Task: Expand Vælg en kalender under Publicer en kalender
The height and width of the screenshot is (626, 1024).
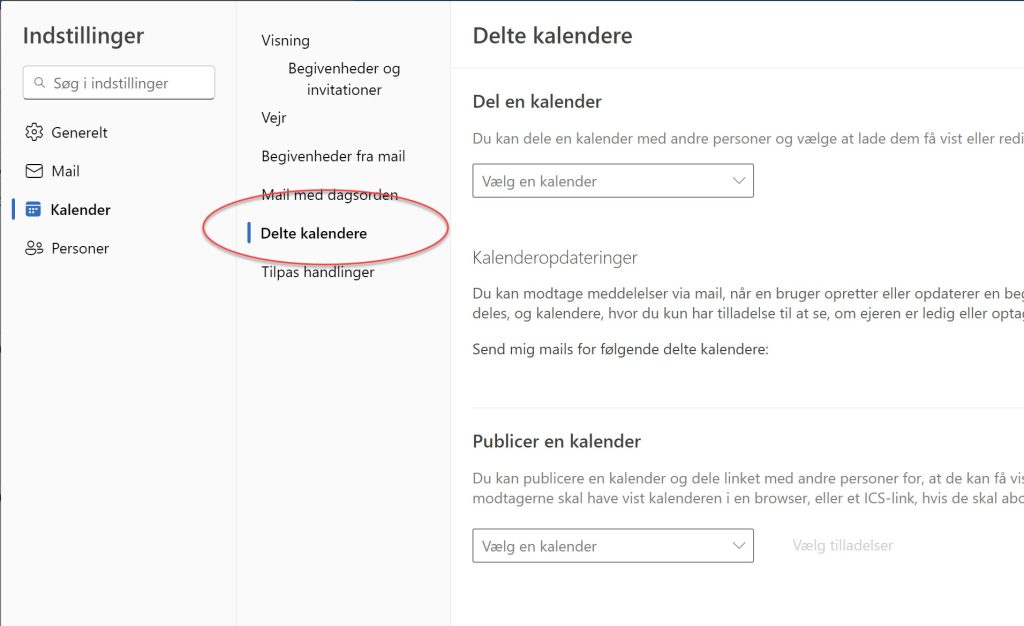Action: pos(613,546)
